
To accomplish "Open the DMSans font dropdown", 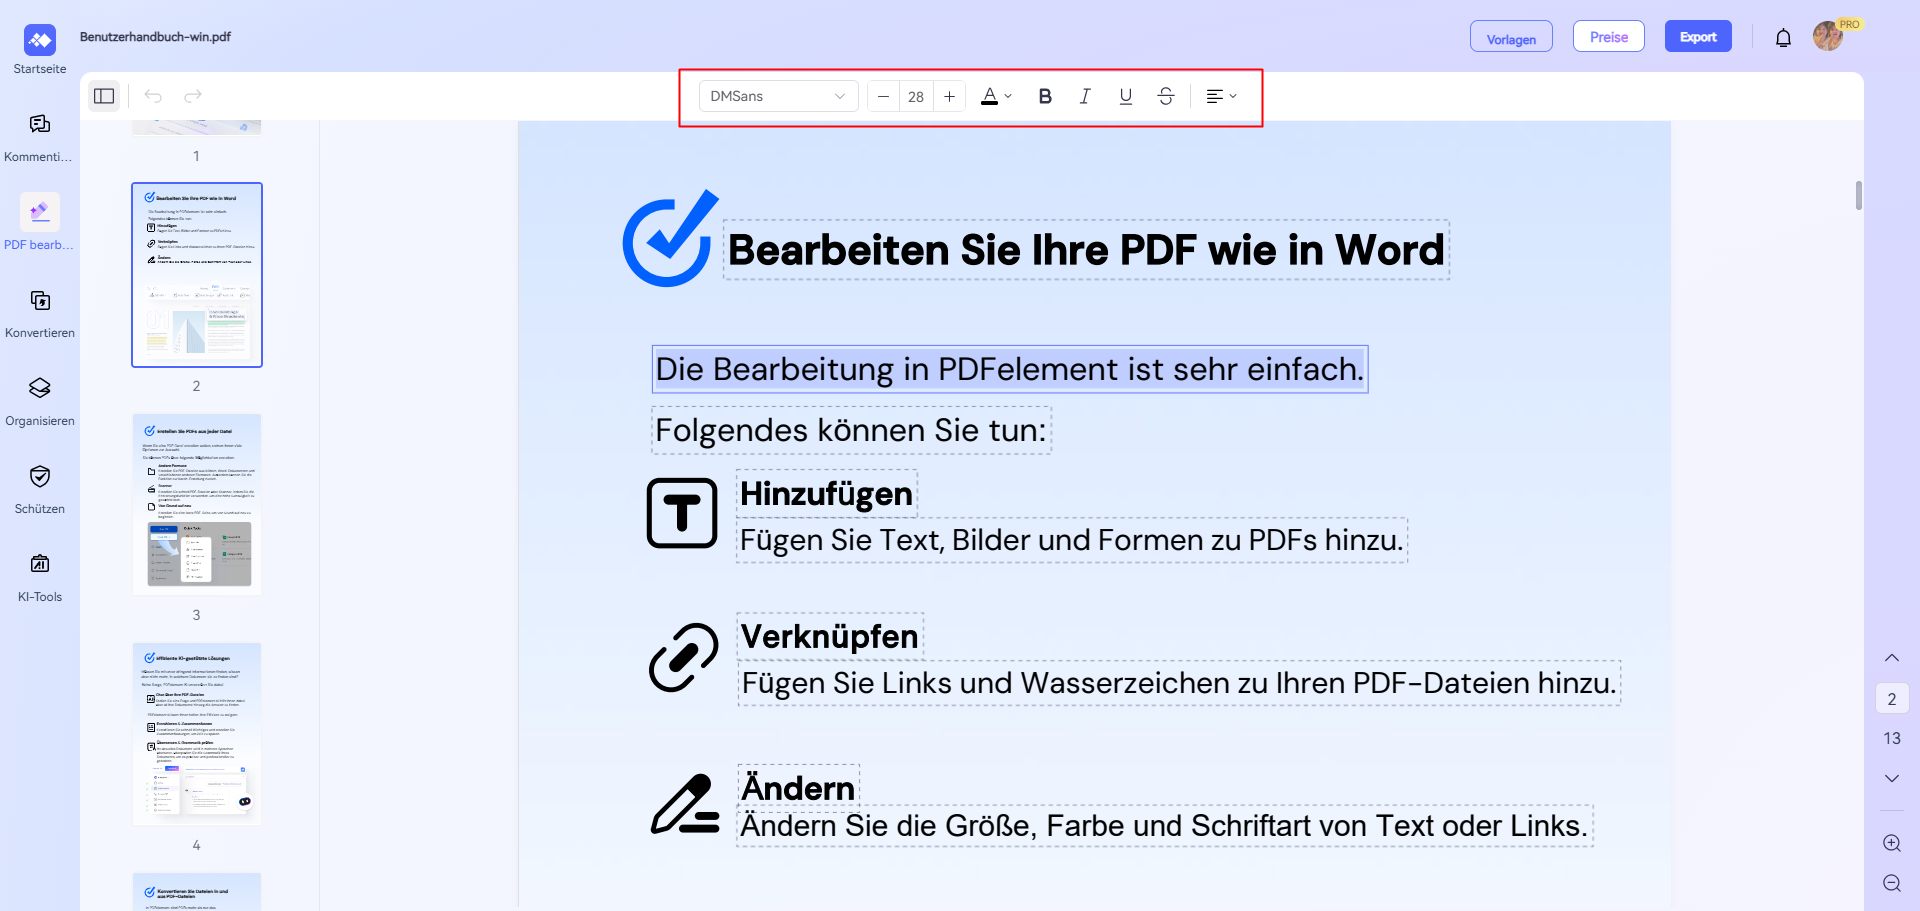I will pyautogui.click(x=778, y=96).
